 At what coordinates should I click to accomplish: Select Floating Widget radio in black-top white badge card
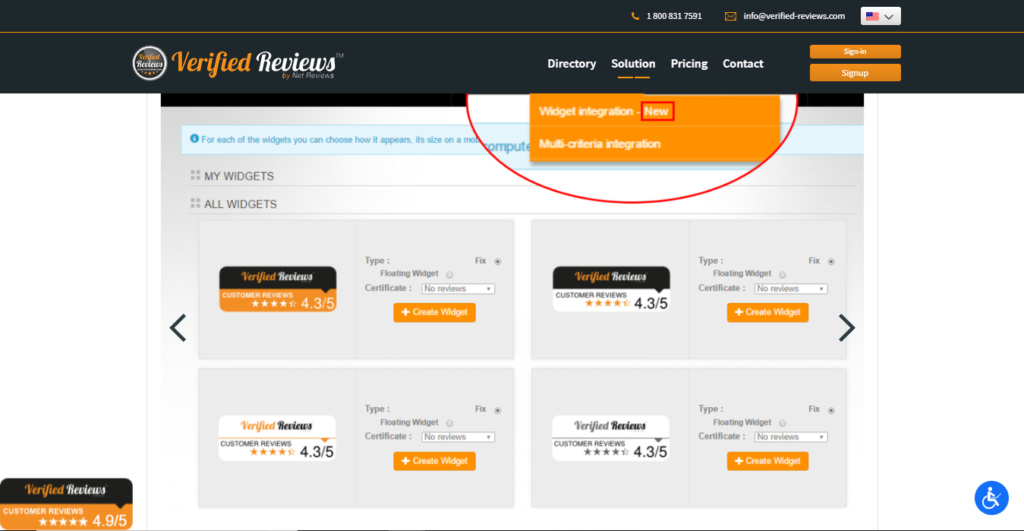[782, 275]
